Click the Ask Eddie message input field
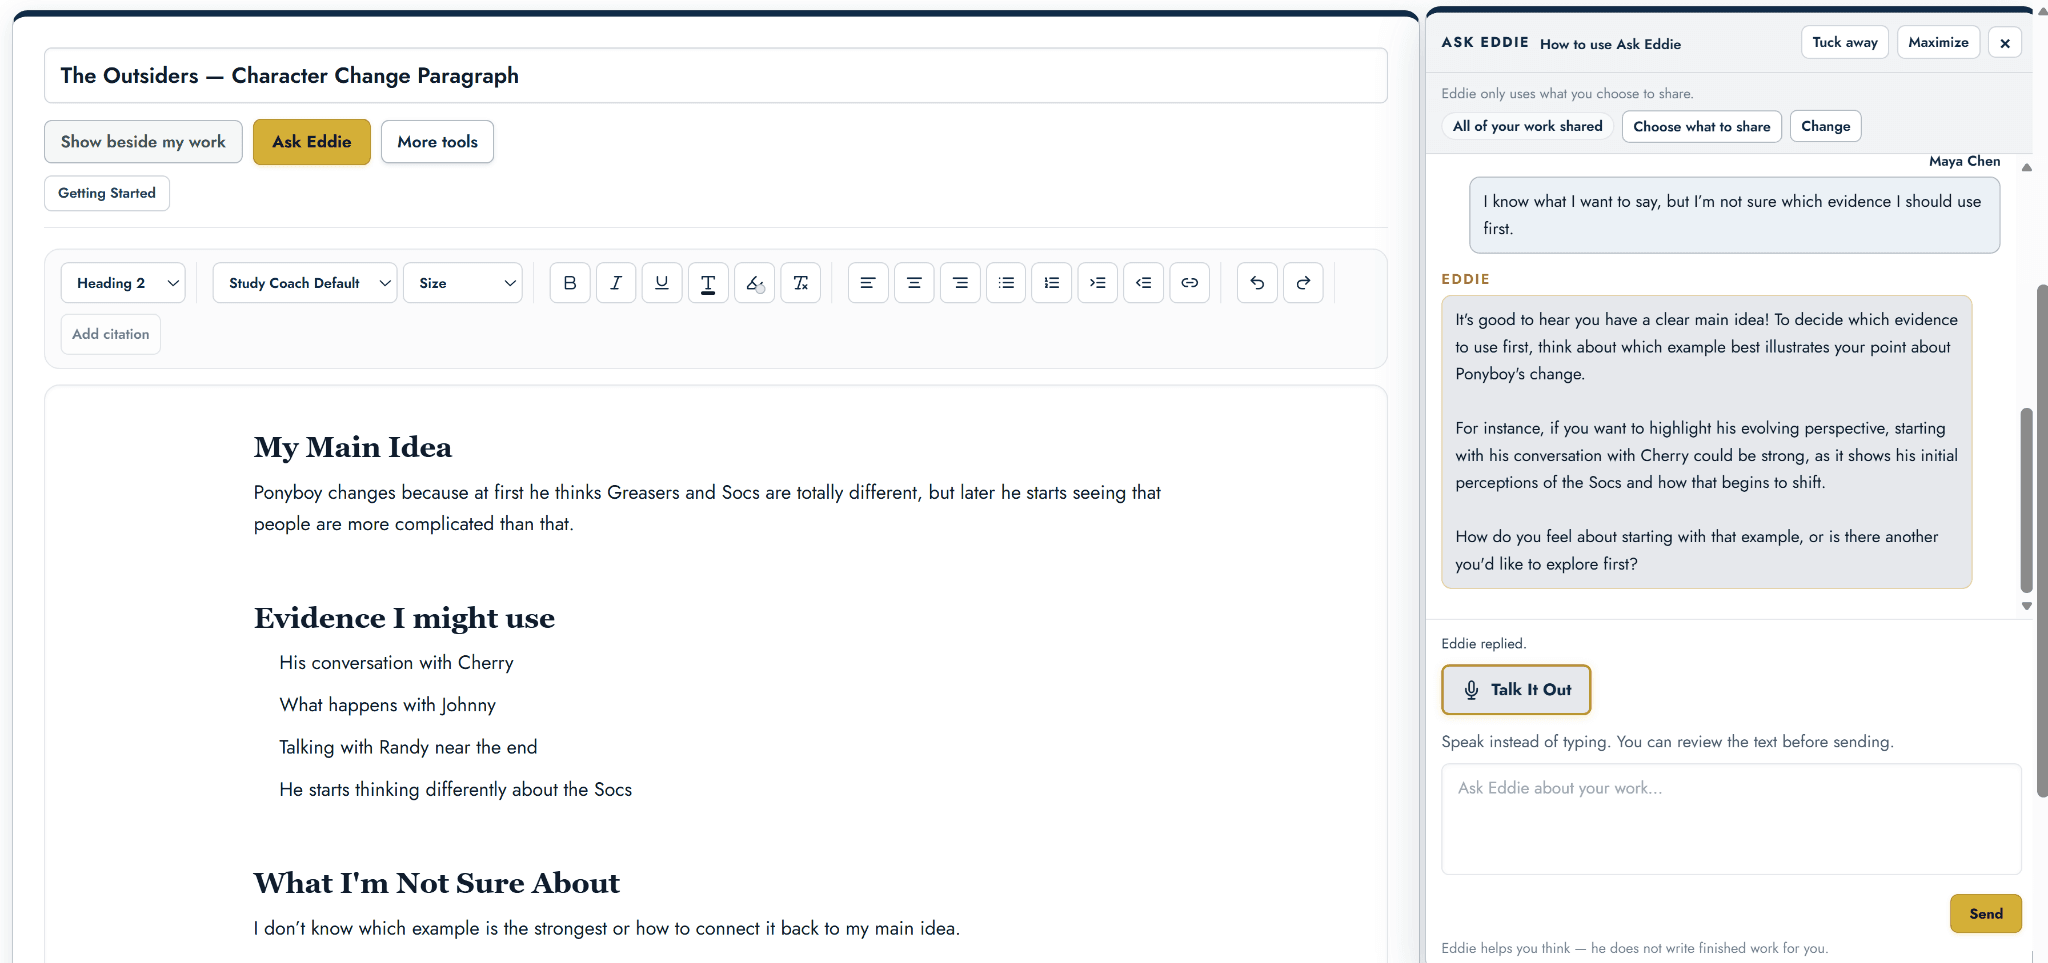Image resolution: width=2048 pixels, height=963 pixels. pyautogui.click(x=1731, y=819)
